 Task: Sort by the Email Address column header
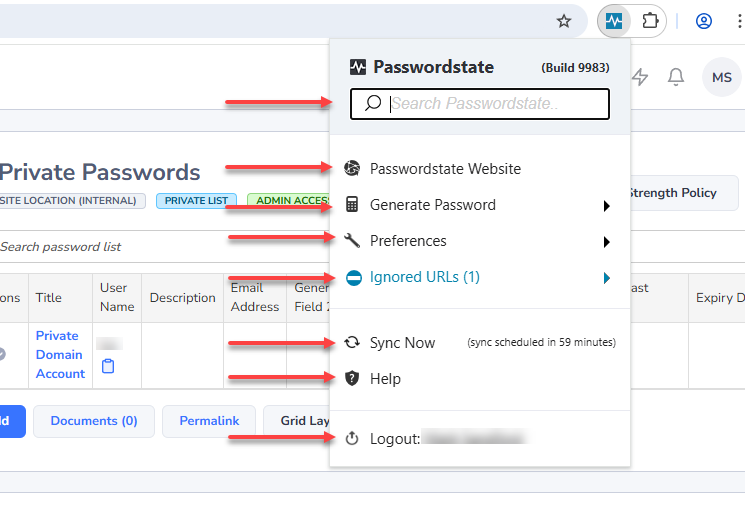tap(255, 297)
